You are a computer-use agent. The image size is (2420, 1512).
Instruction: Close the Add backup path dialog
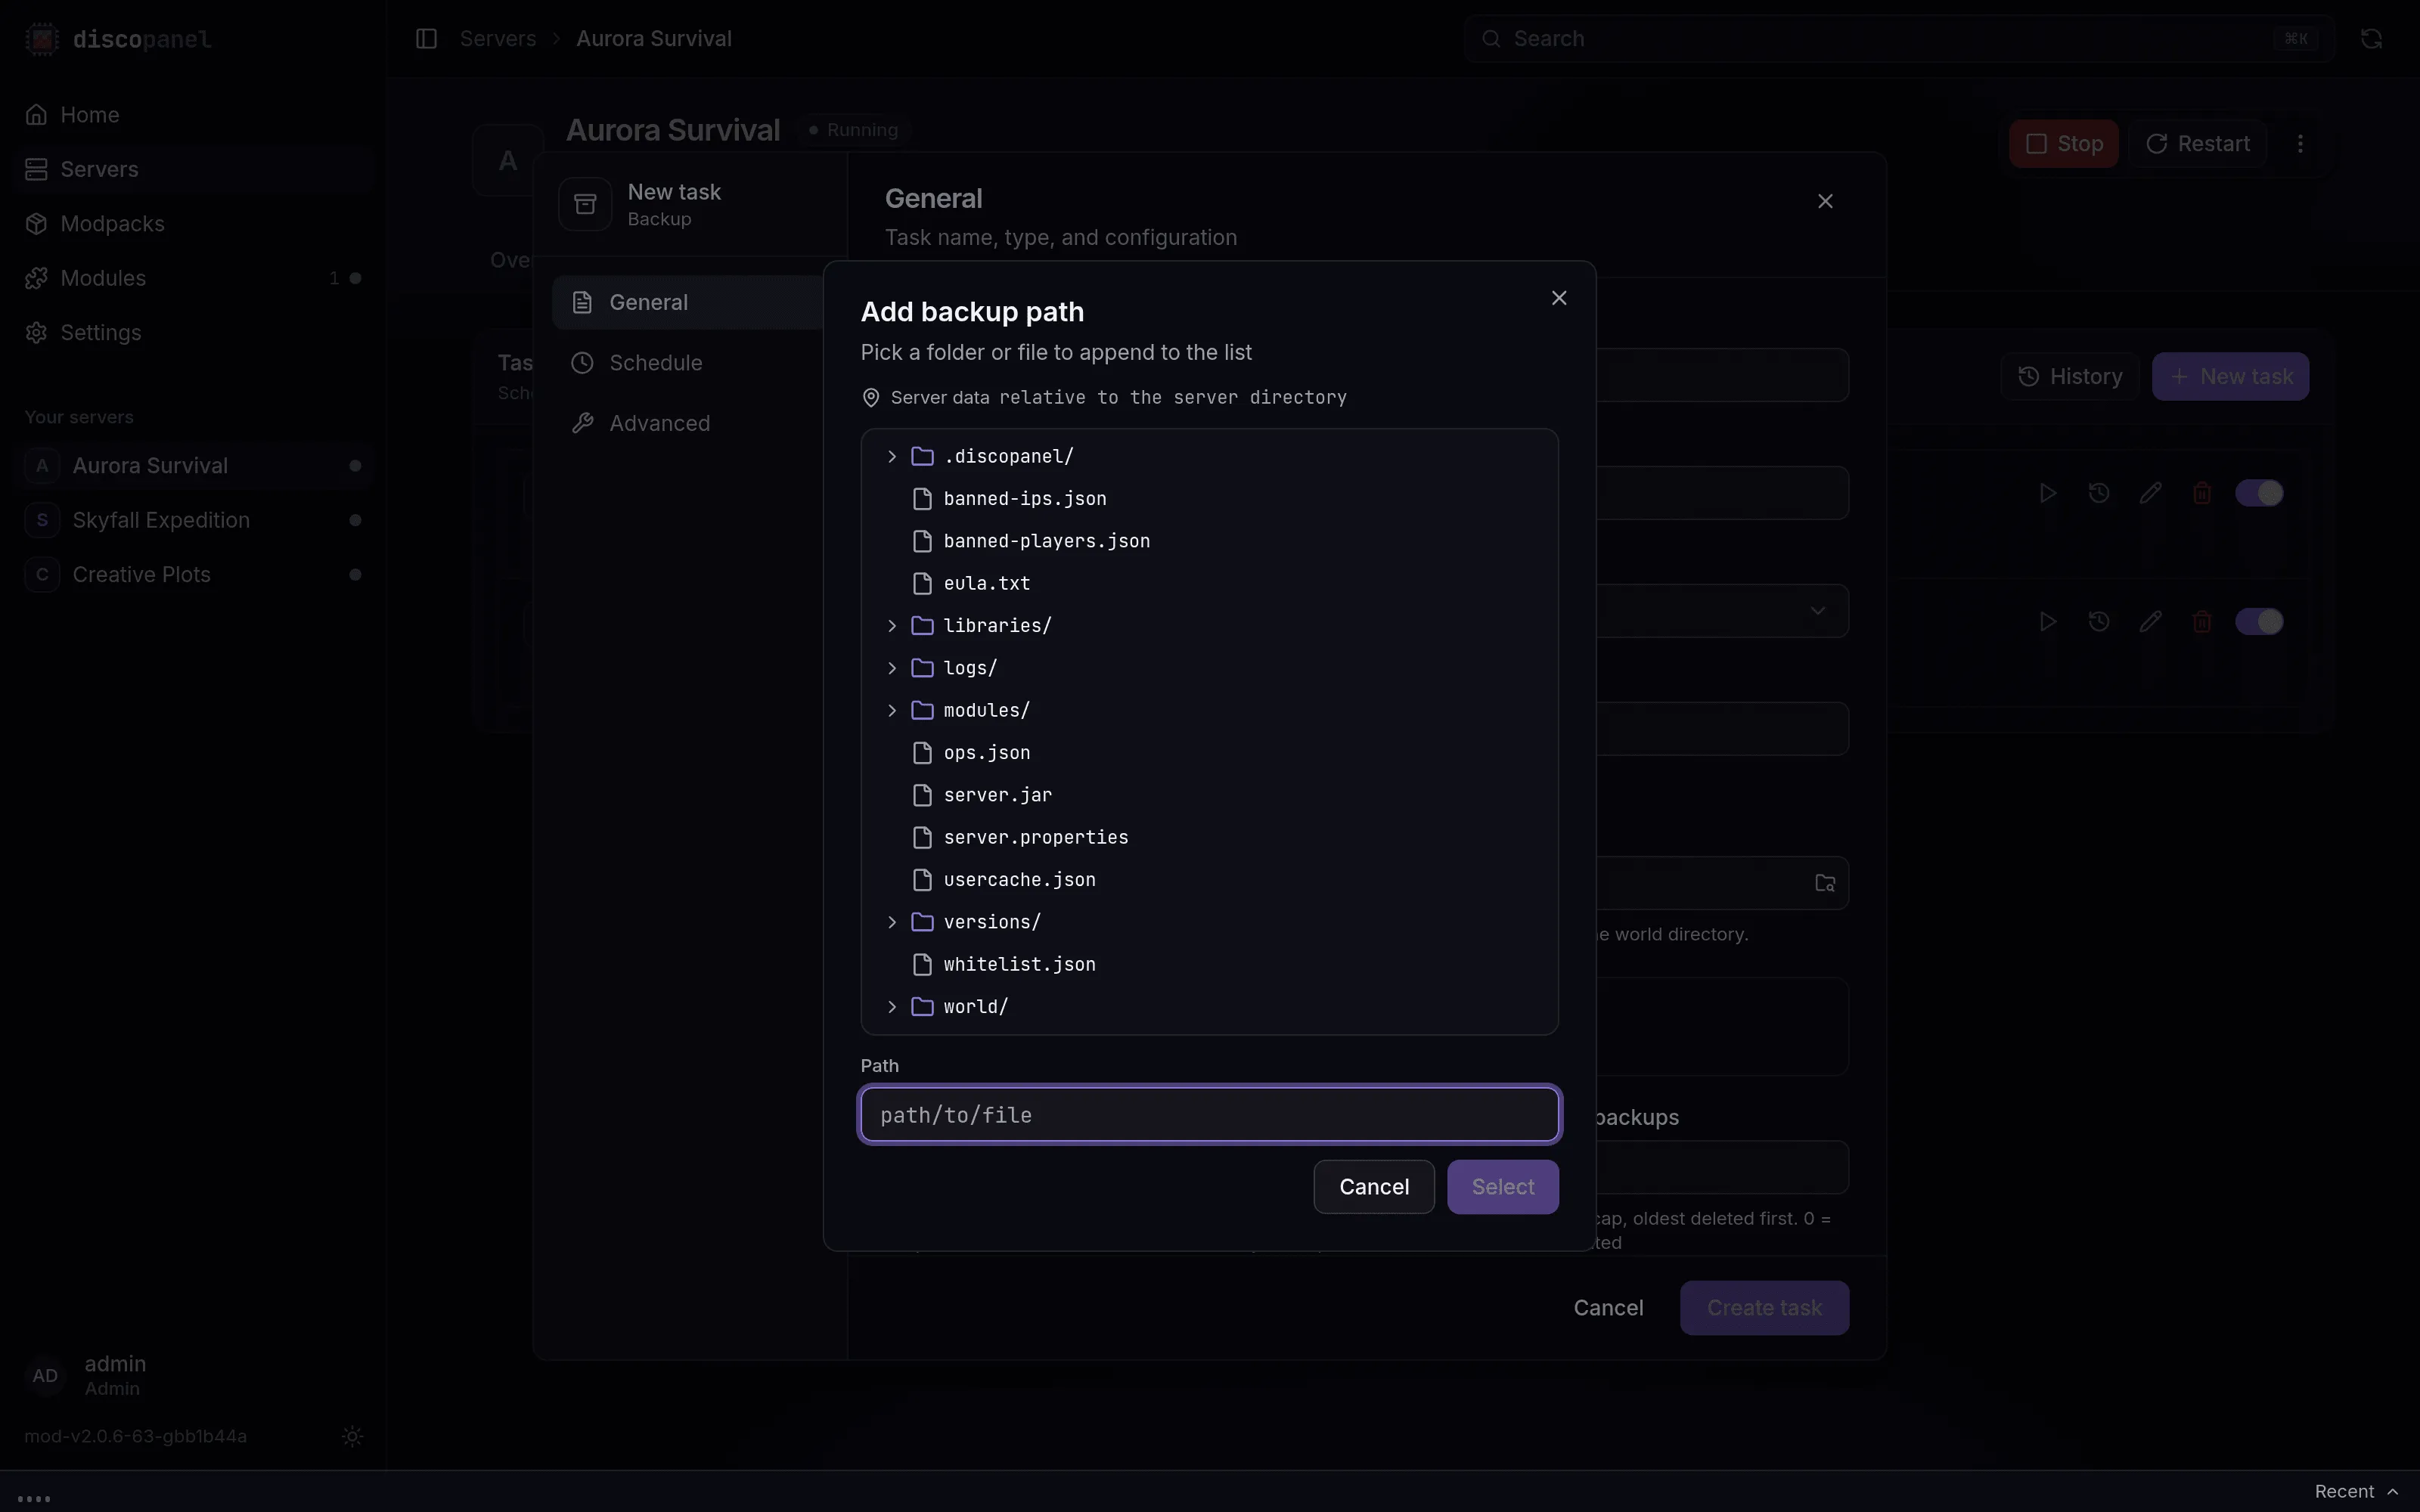1558,298
